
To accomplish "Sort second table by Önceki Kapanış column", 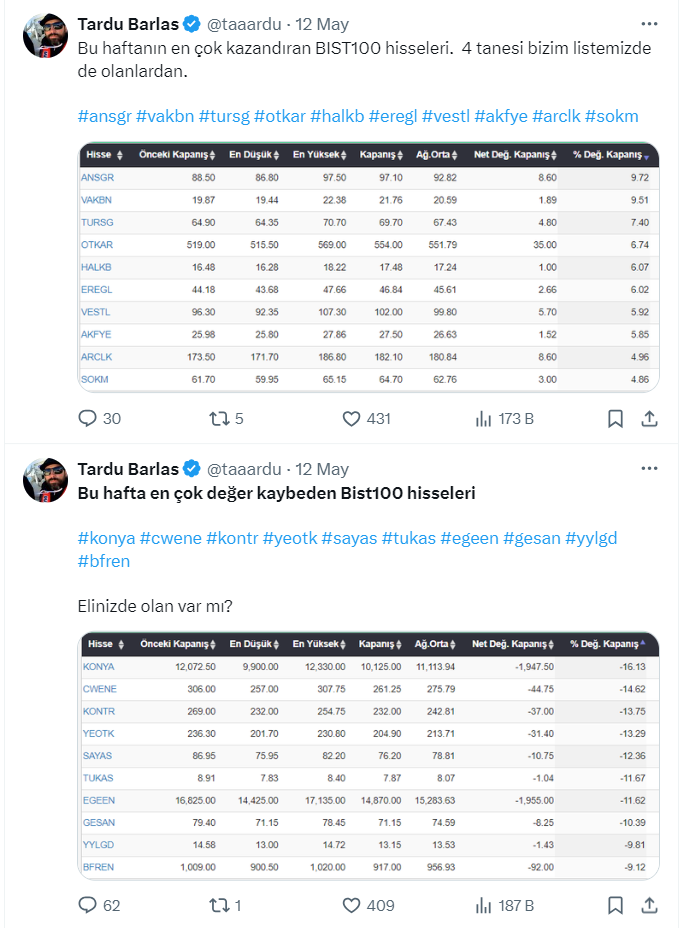I will 179,644.
